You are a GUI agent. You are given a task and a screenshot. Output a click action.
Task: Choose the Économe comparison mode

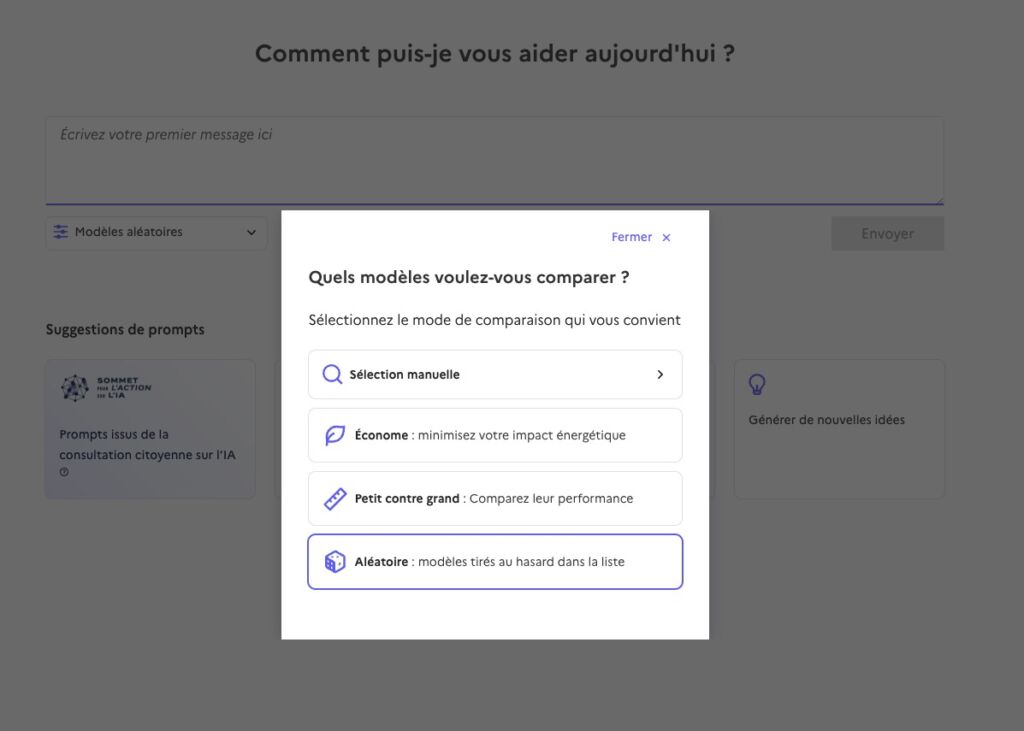[x=495, y=436]
